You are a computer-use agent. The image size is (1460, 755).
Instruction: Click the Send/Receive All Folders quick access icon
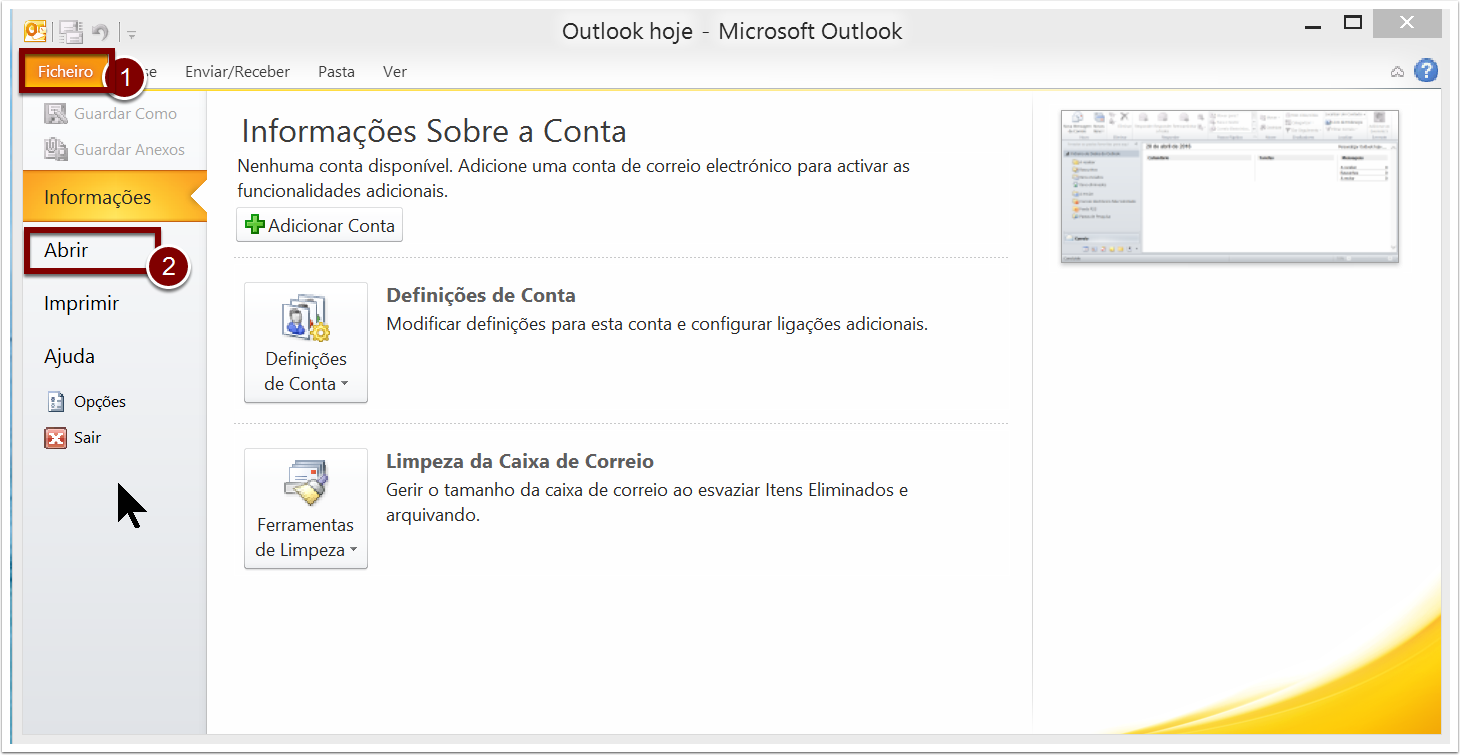click(x=70, y=32)
